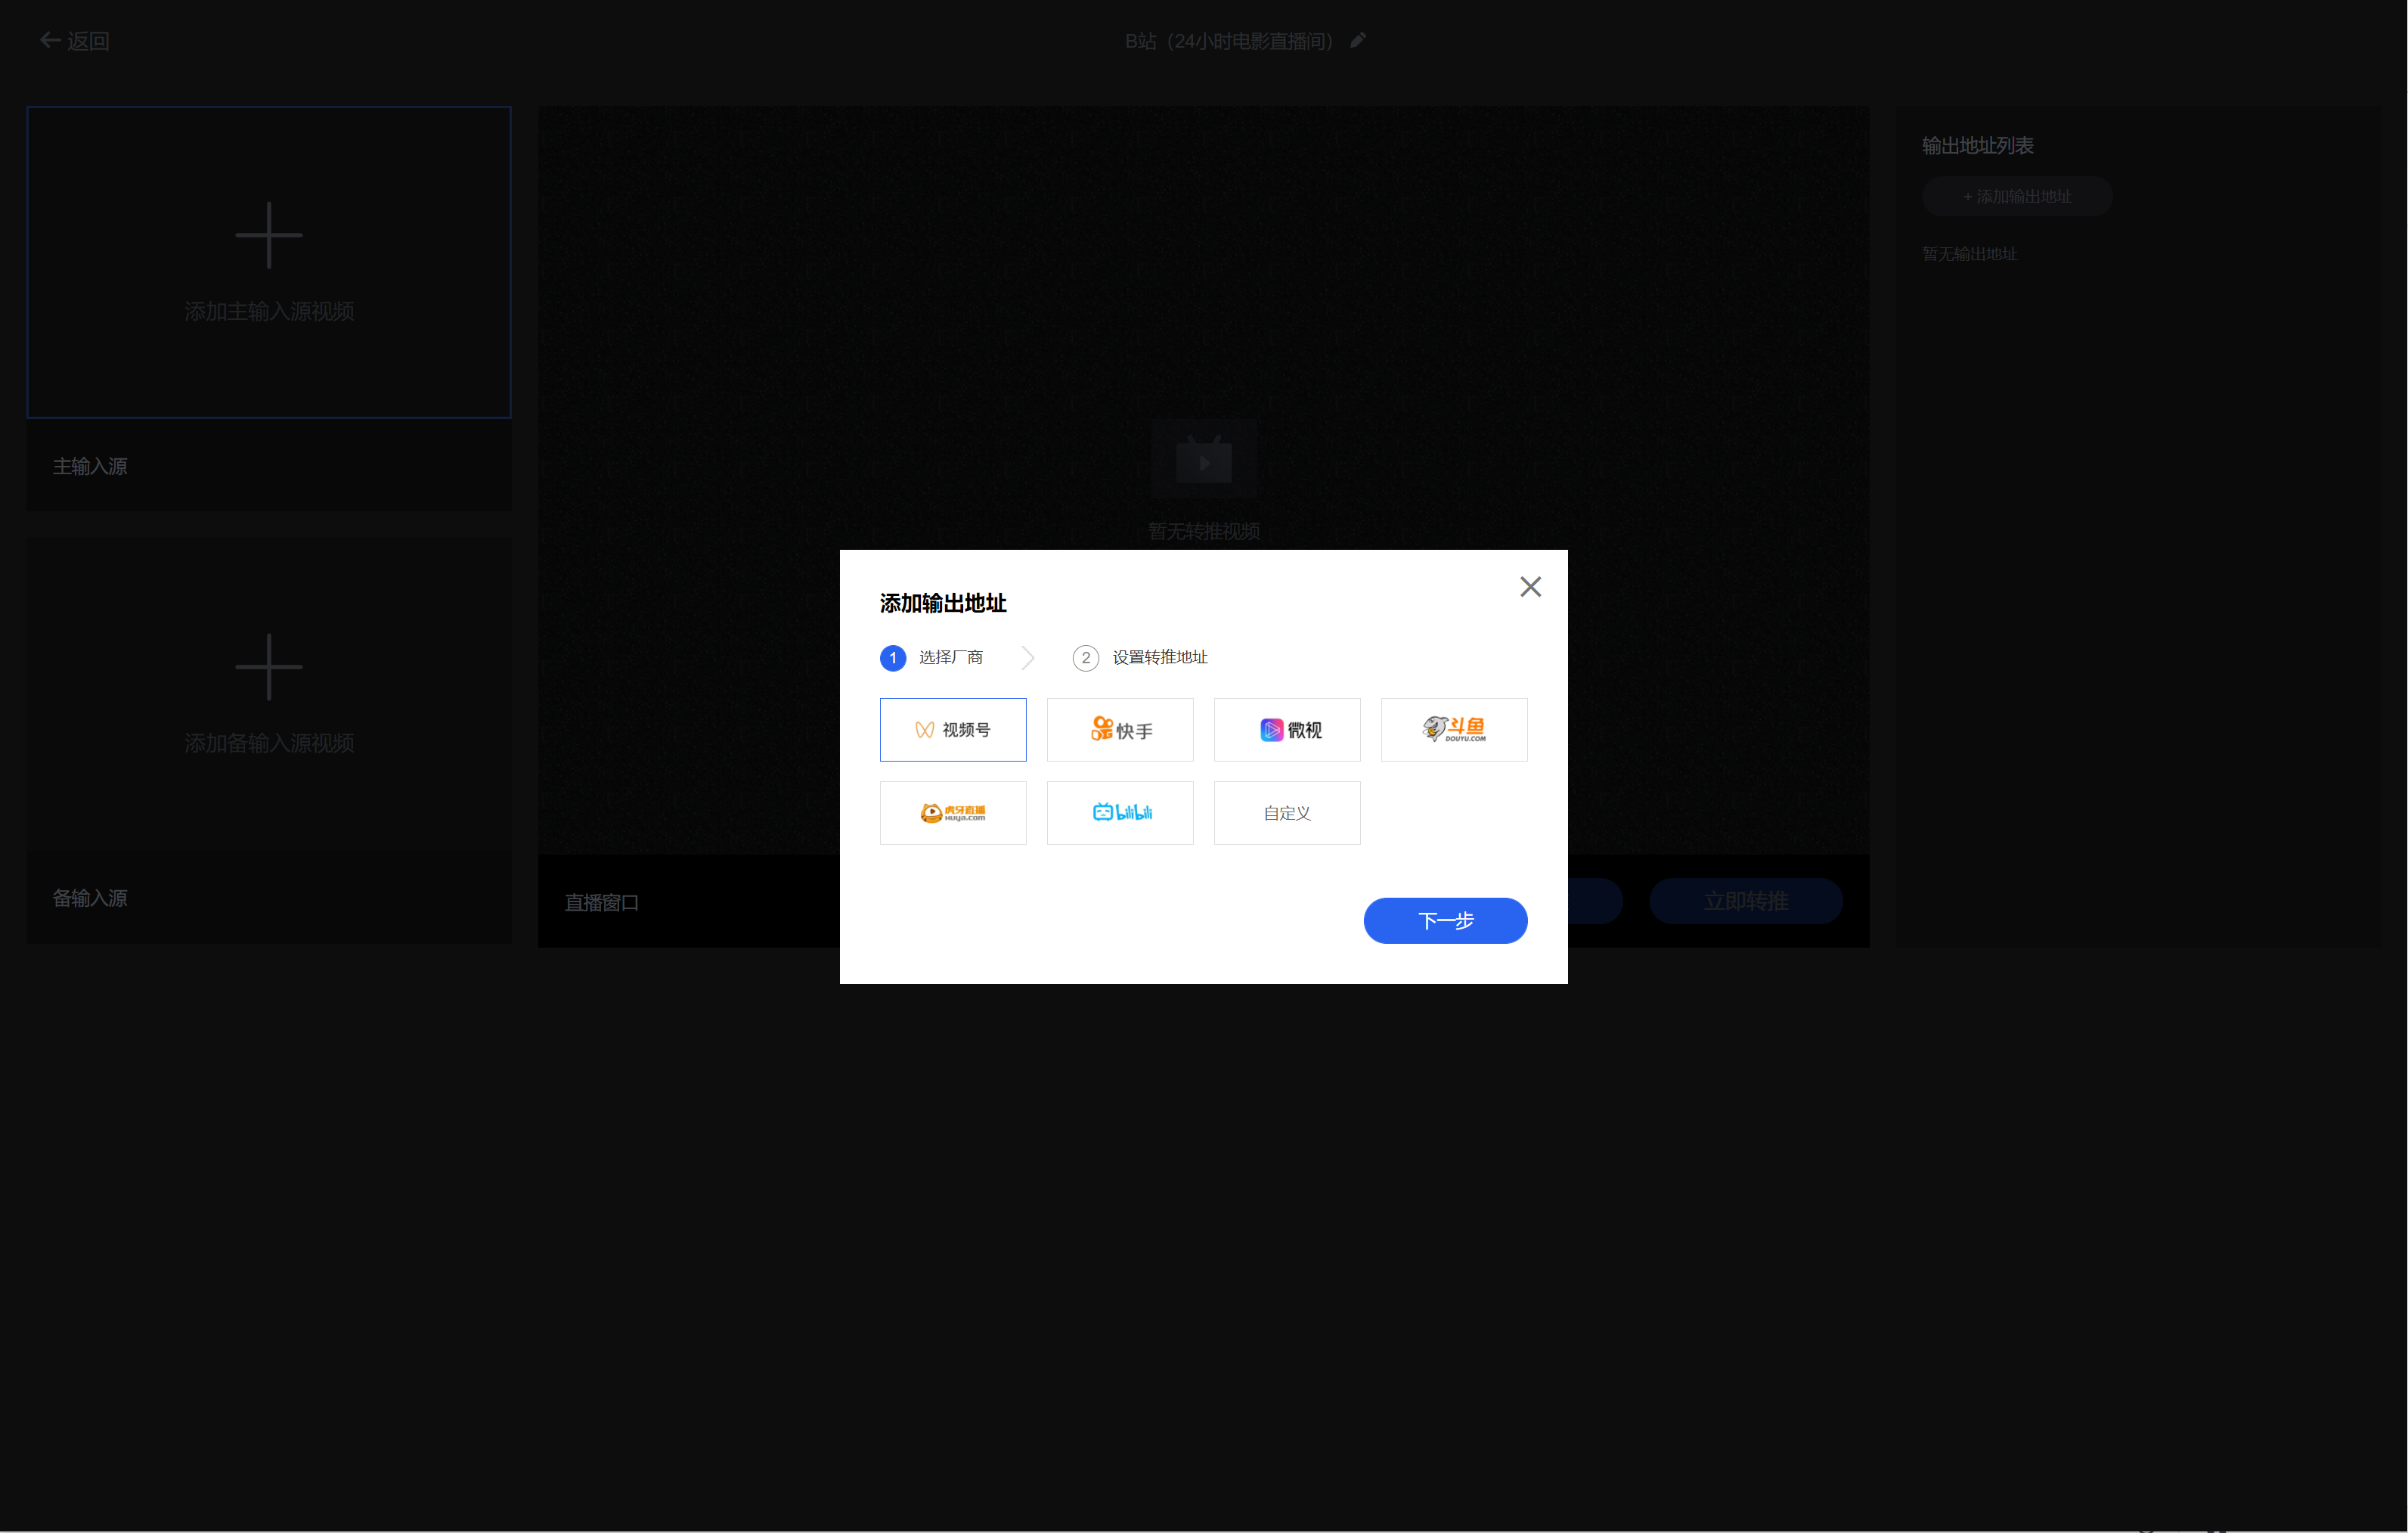This screenshot has height=1533, width=2408.
Task: Click the pencil icon to edit title
Action: 1357,41
